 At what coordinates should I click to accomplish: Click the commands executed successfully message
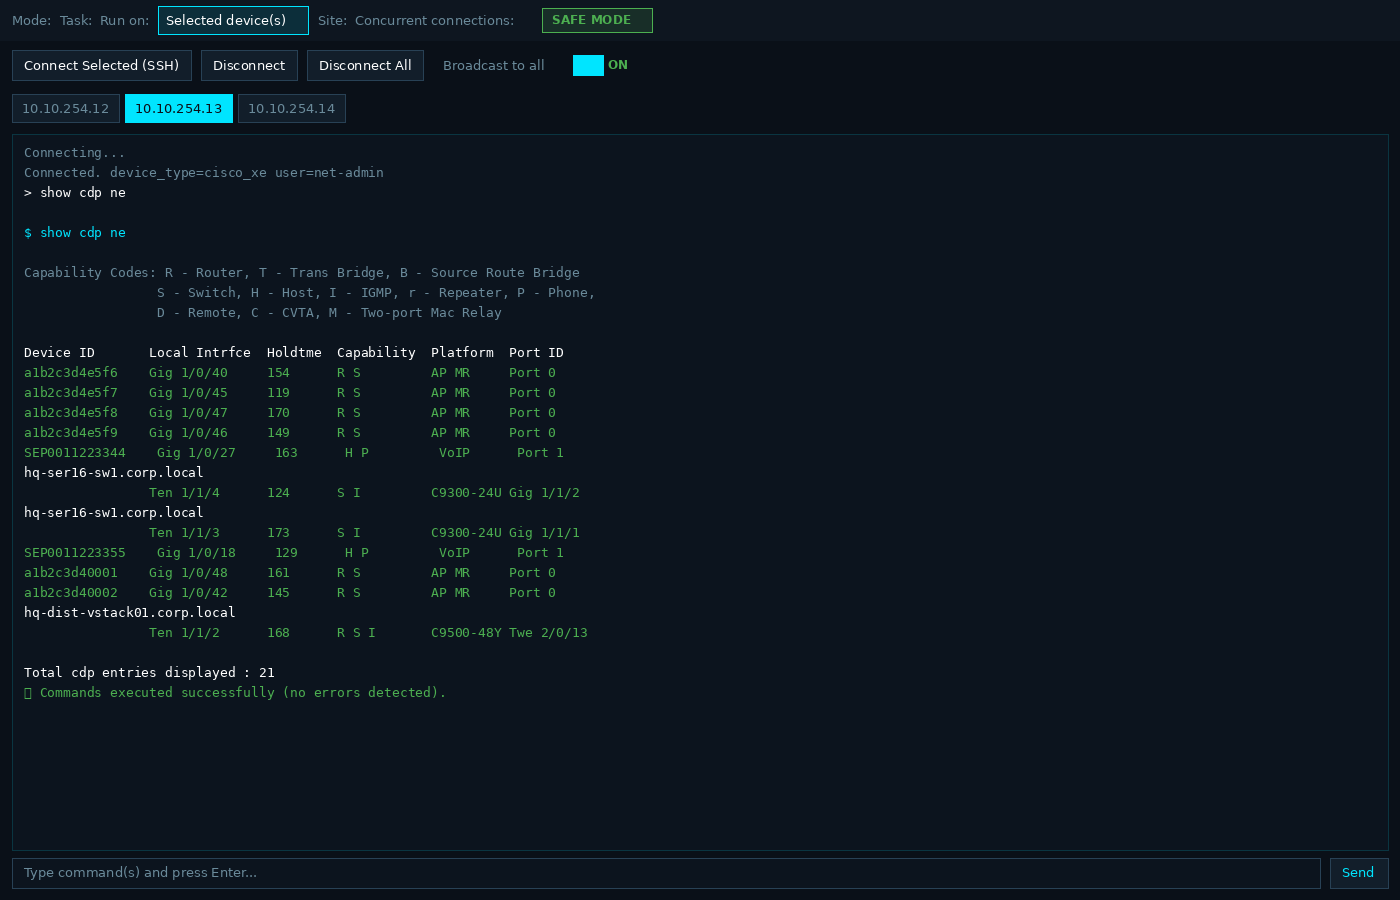tap(235, 692)
